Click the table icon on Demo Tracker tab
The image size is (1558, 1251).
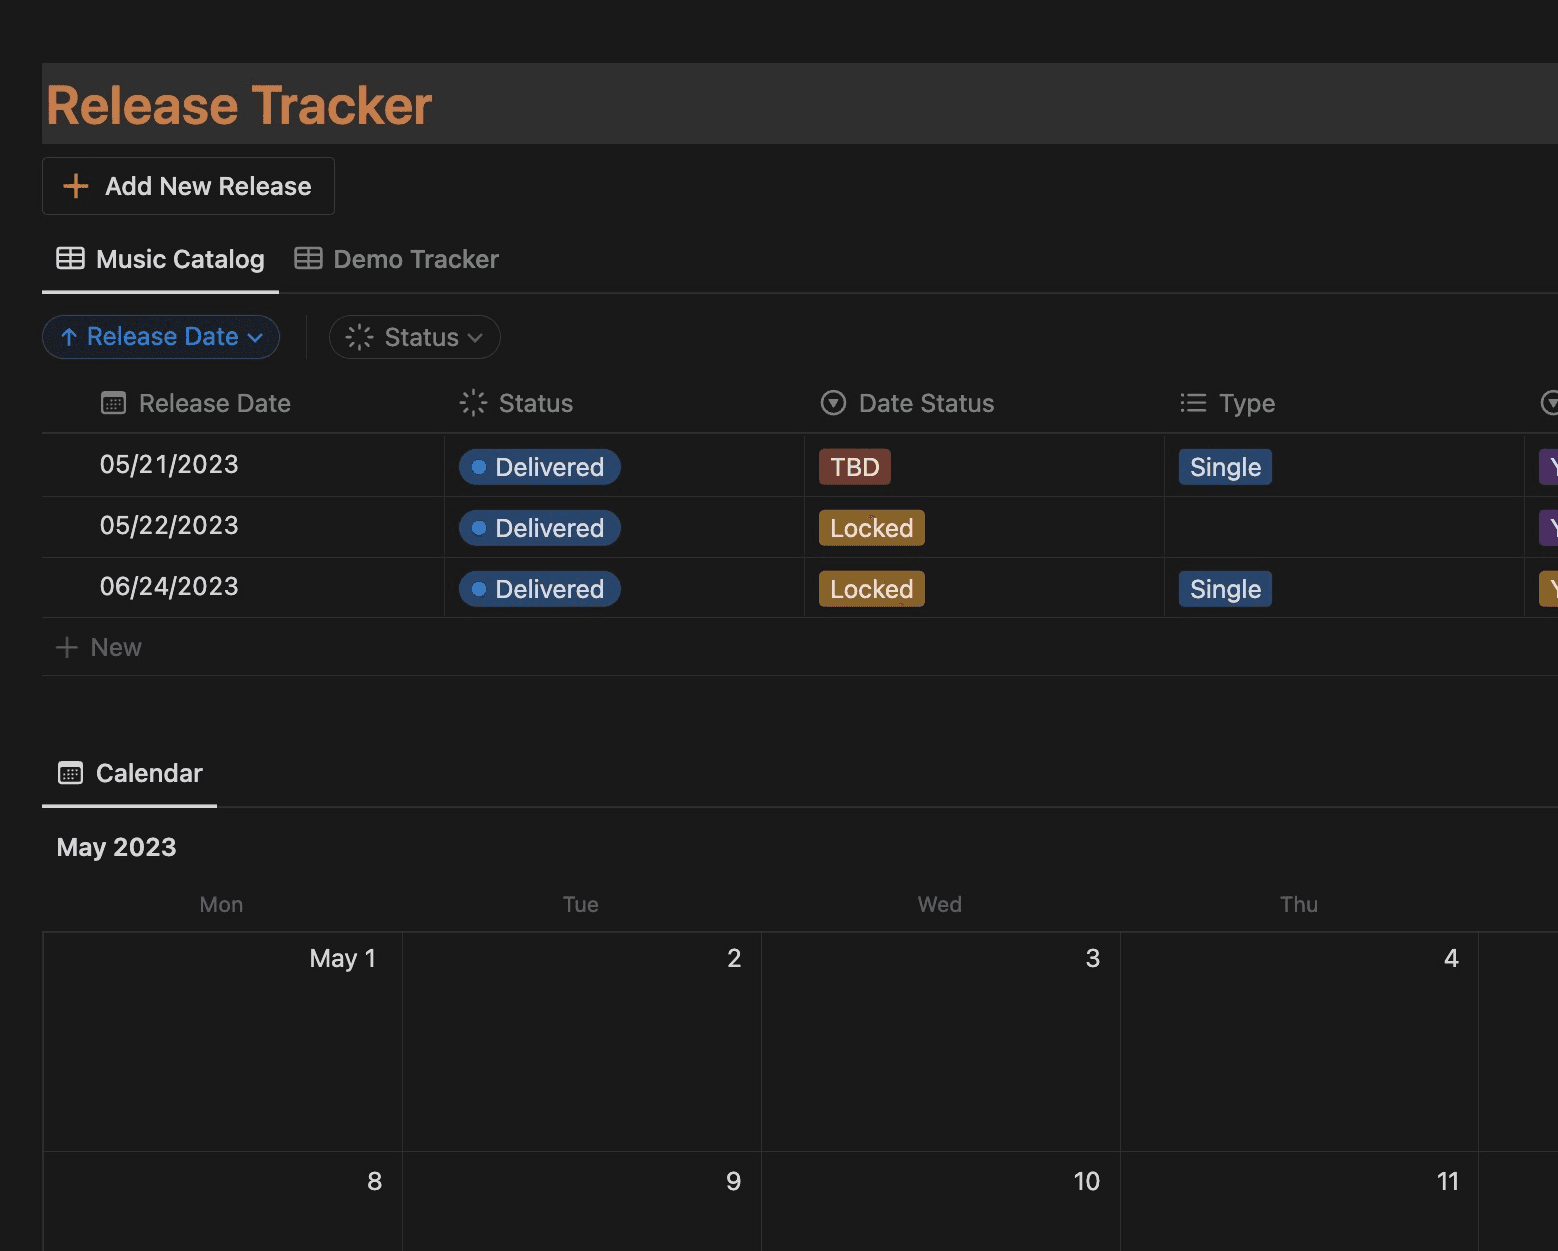[x=308, y=258]
